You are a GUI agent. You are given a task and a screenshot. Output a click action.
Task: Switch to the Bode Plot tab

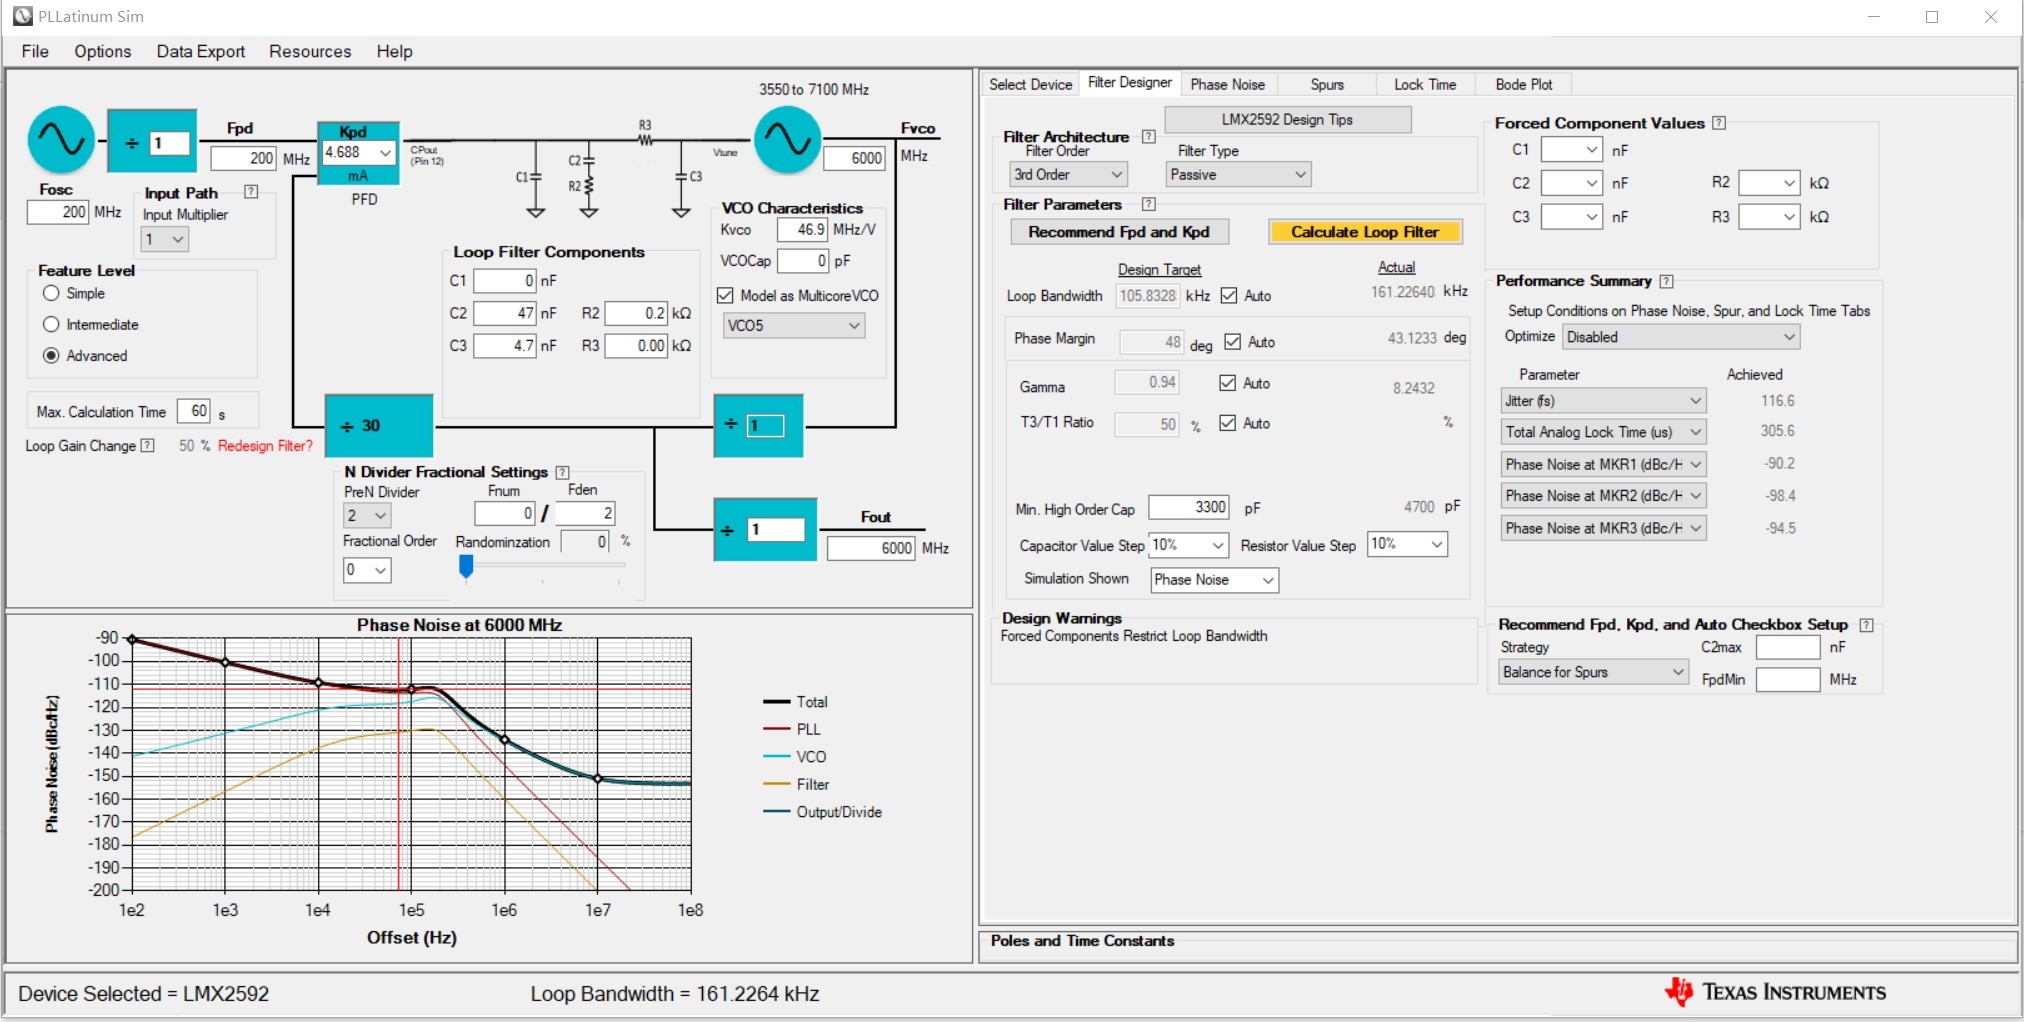[x=1524, y=85]
